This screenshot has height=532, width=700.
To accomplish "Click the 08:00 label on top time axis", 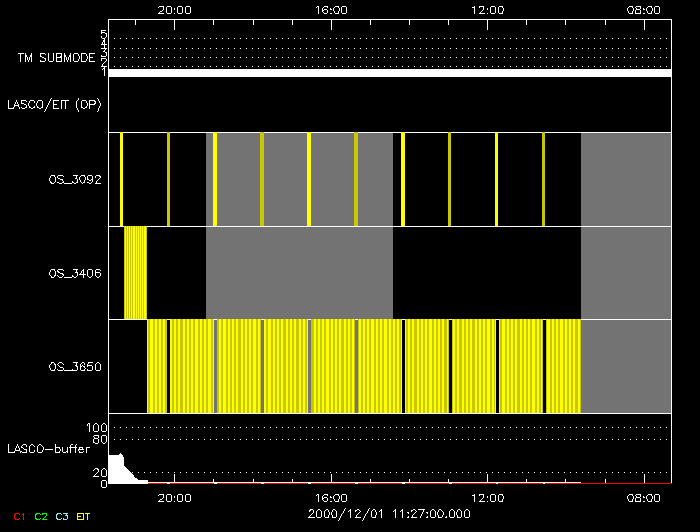I will (643, 9).
